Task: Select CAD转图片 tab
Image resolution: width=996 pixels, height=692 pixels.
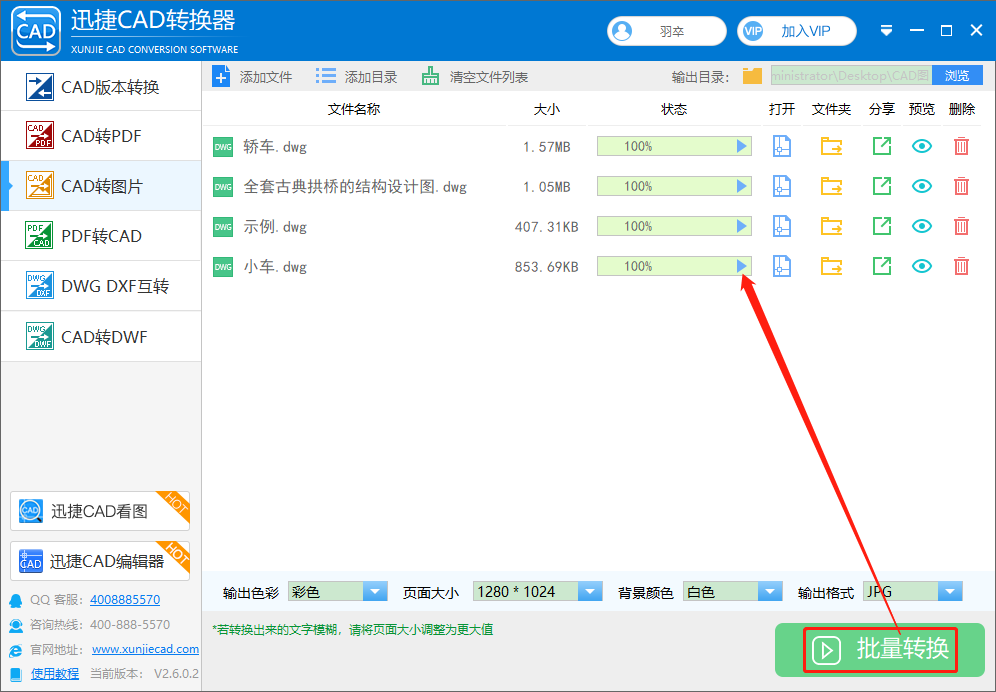Action: [x=102, y=186]
